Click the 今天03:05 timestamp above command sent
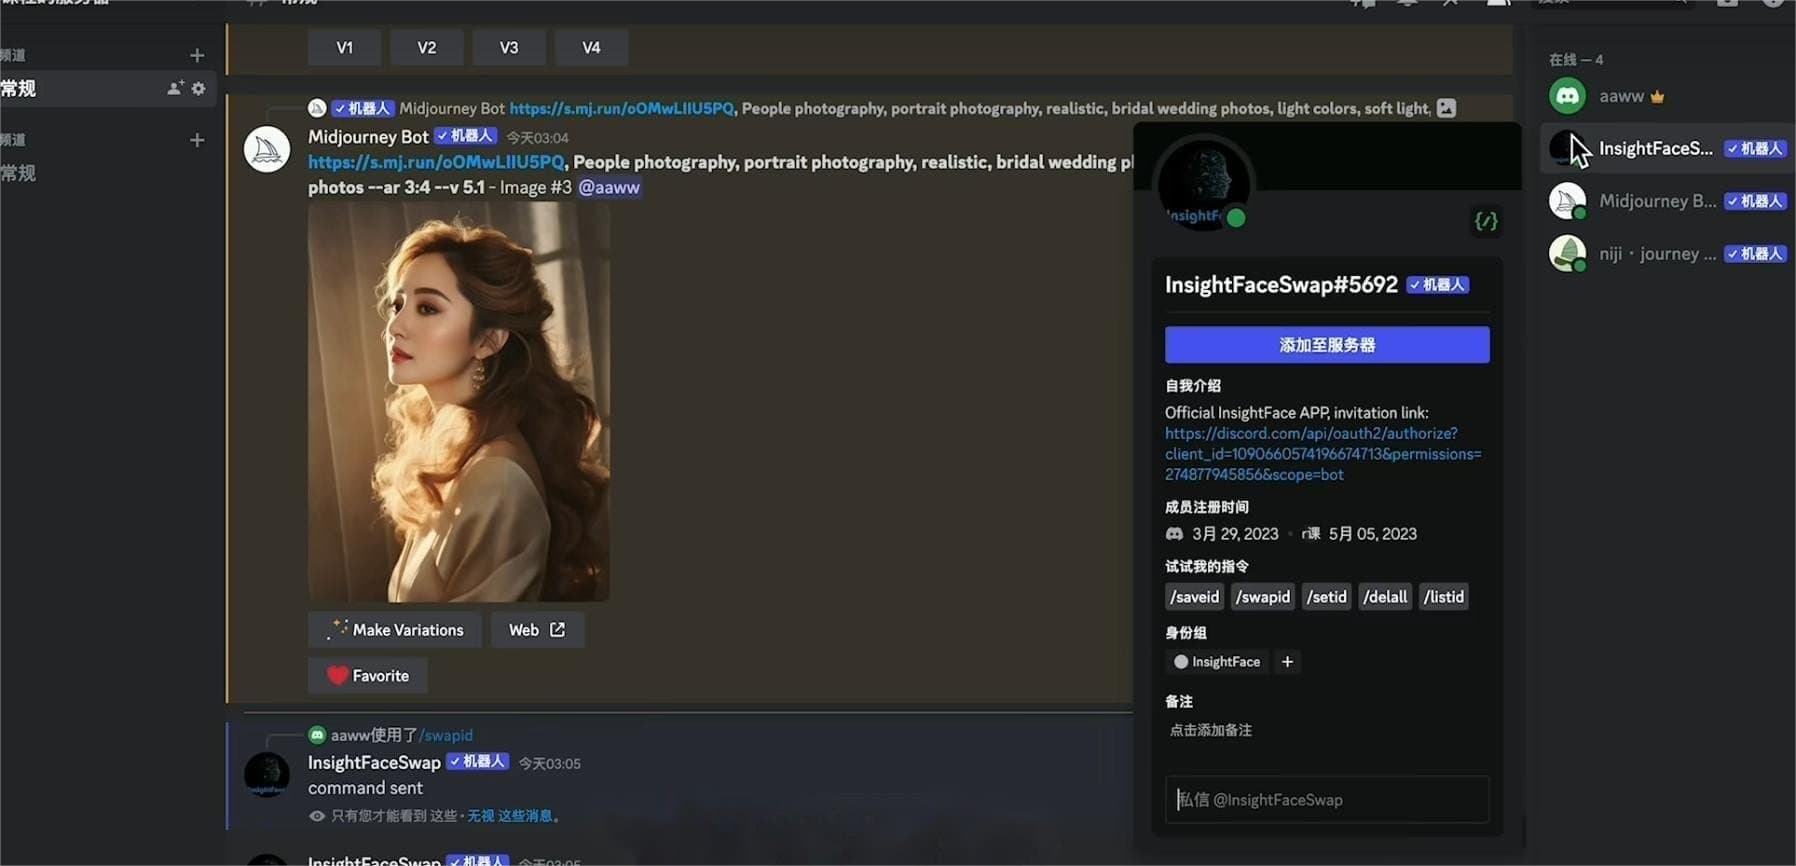The image size is (1796, 866). [549, 764]
